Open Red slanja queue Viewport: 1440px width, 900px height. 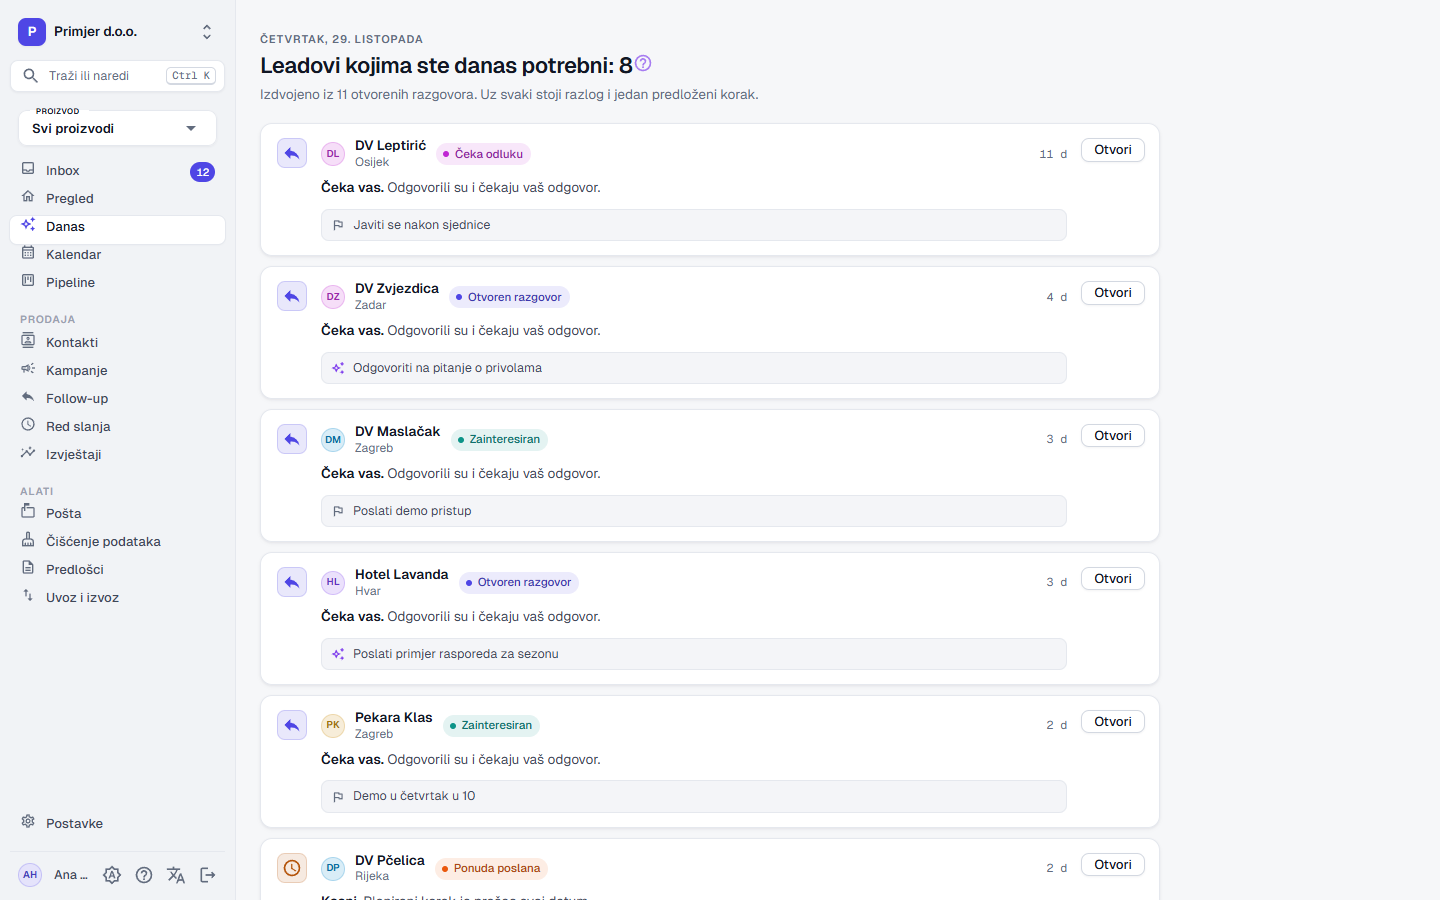point(118,427)
